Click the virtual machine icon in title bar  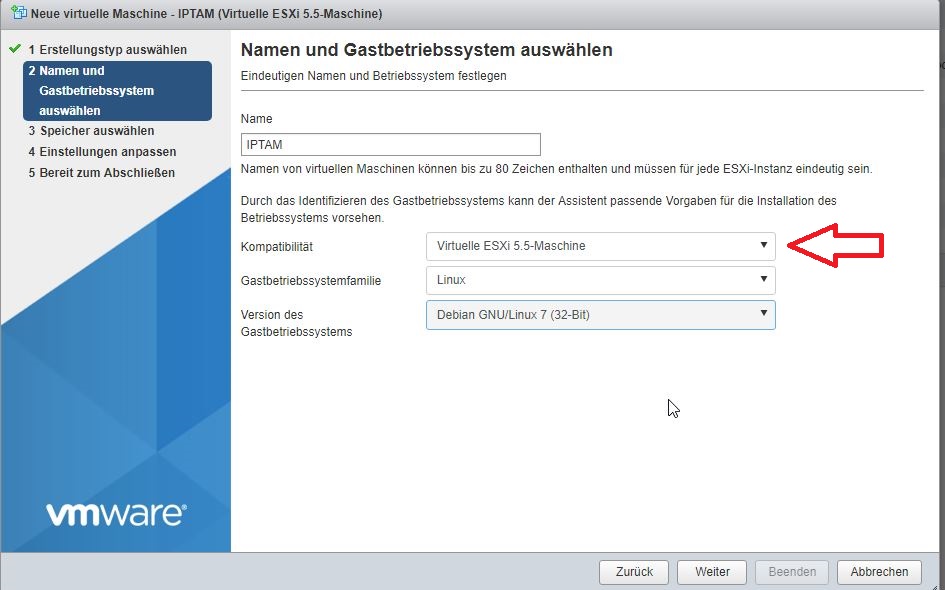(17, 14)
